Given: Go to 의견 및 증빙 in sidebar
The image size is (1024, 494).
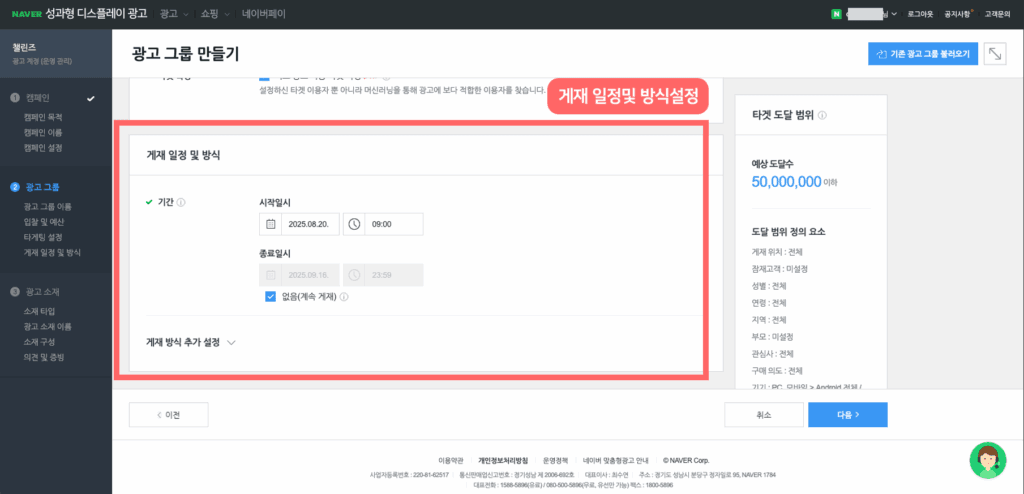Looking at the screenshot, I should click(x=43, y=357).
